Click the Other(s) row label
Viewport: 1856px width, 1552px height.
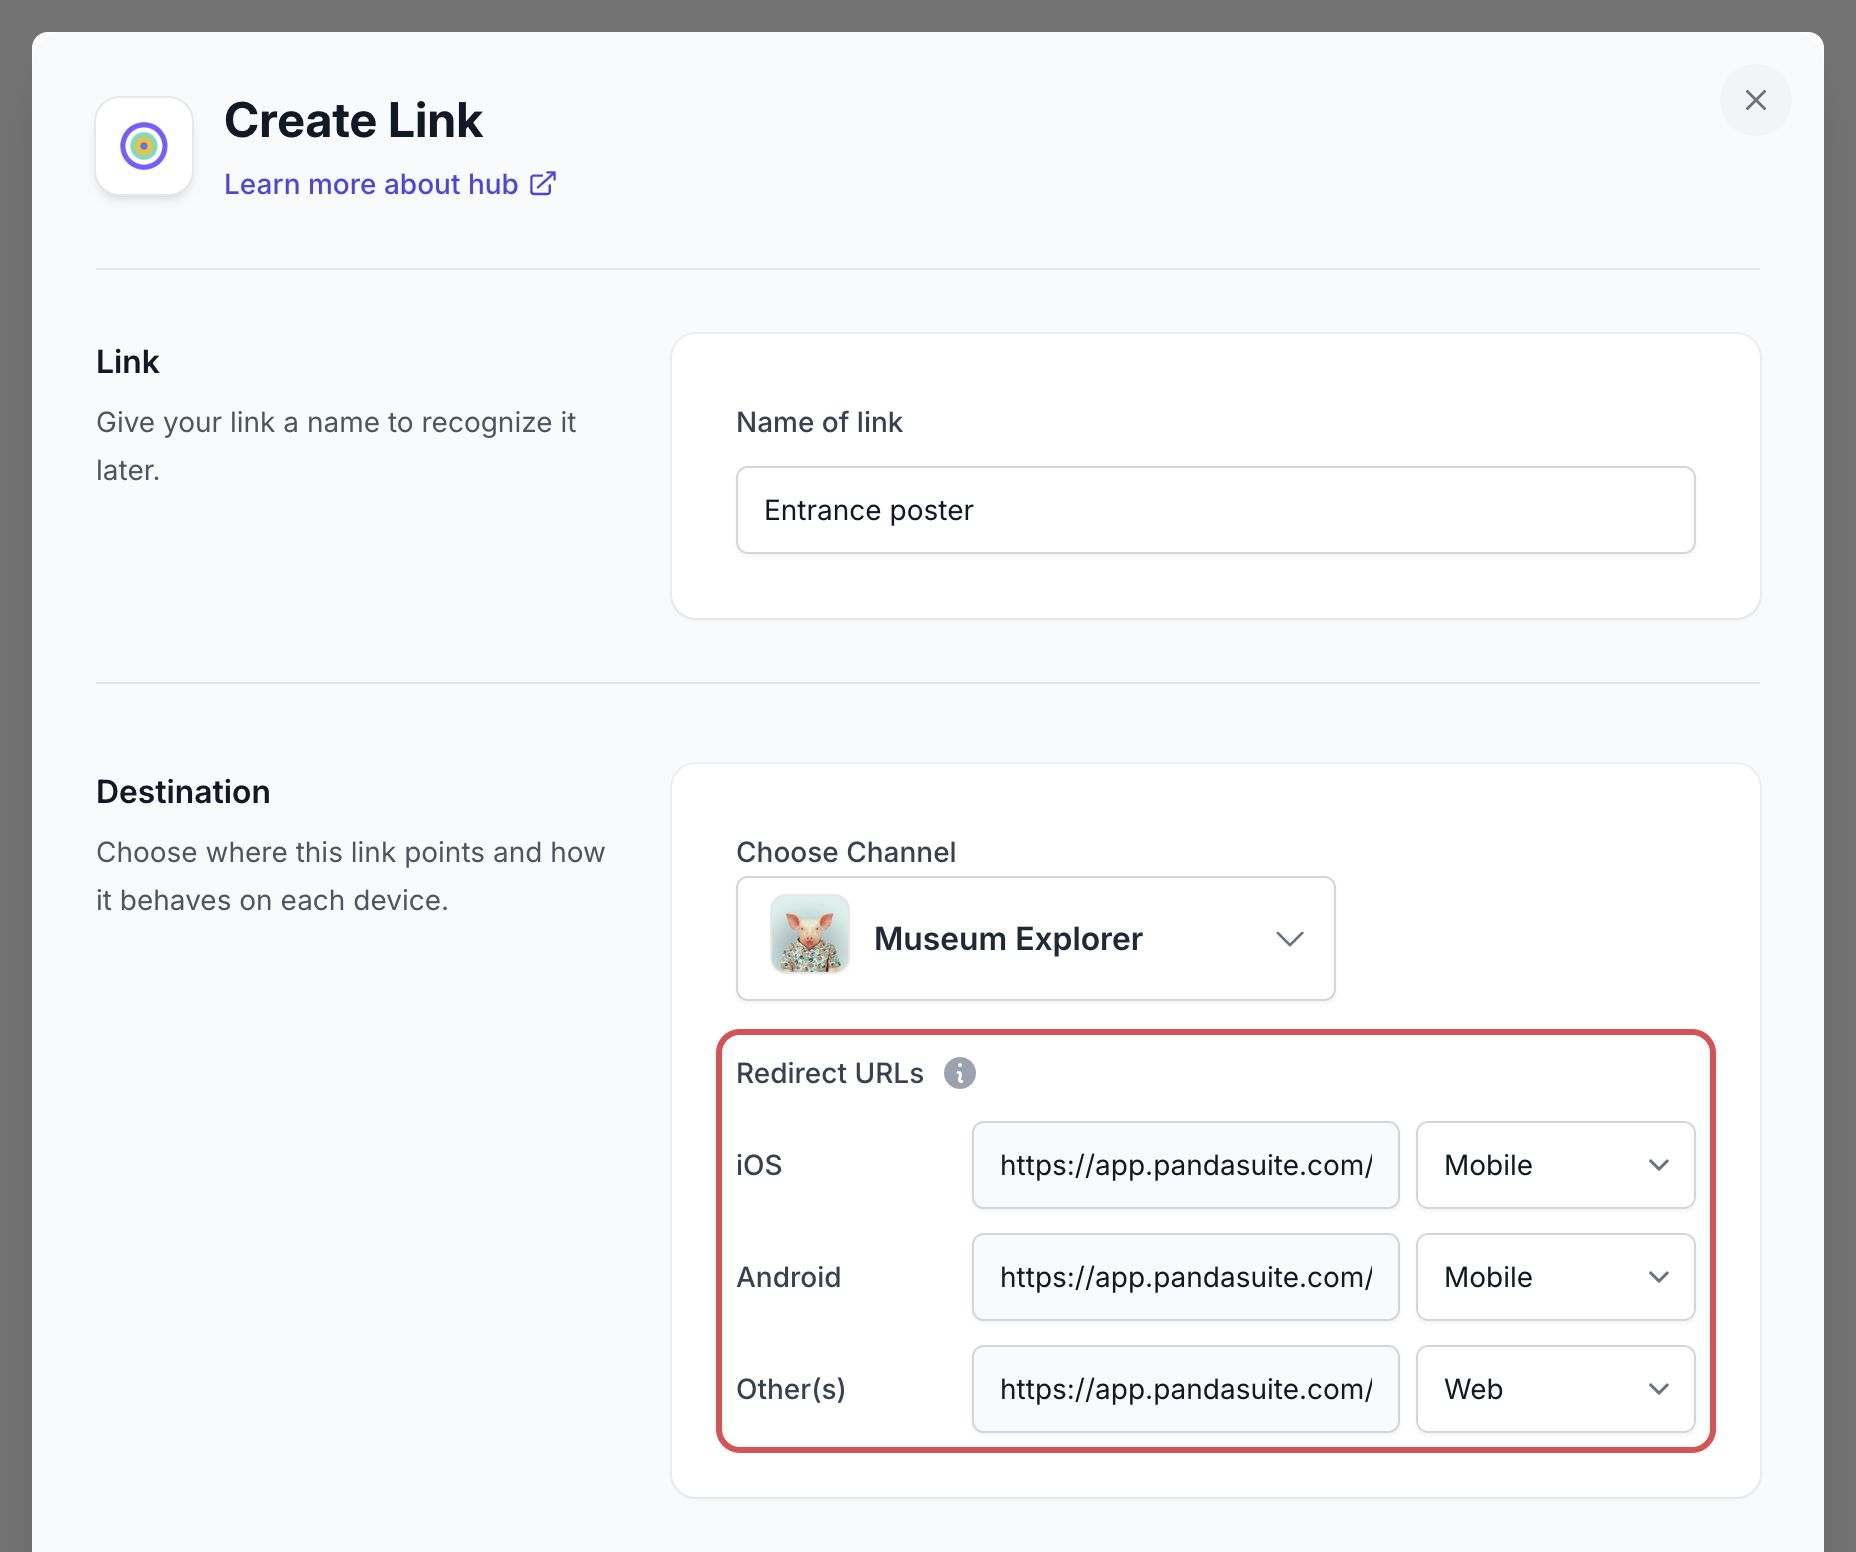(x=791, y=1389)
